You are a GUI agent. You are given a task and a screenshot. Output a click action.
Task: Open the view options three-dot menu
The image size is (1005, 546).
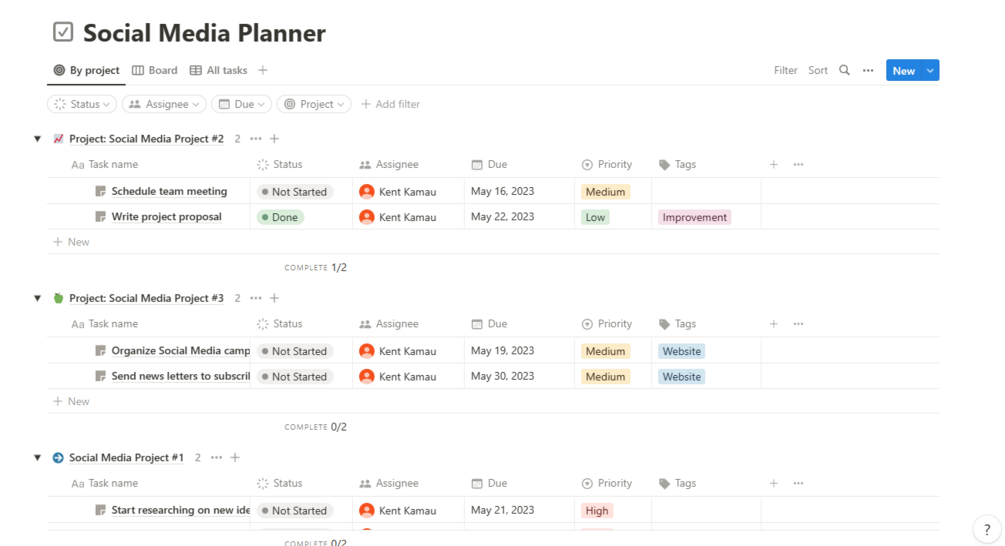[868, 70]
